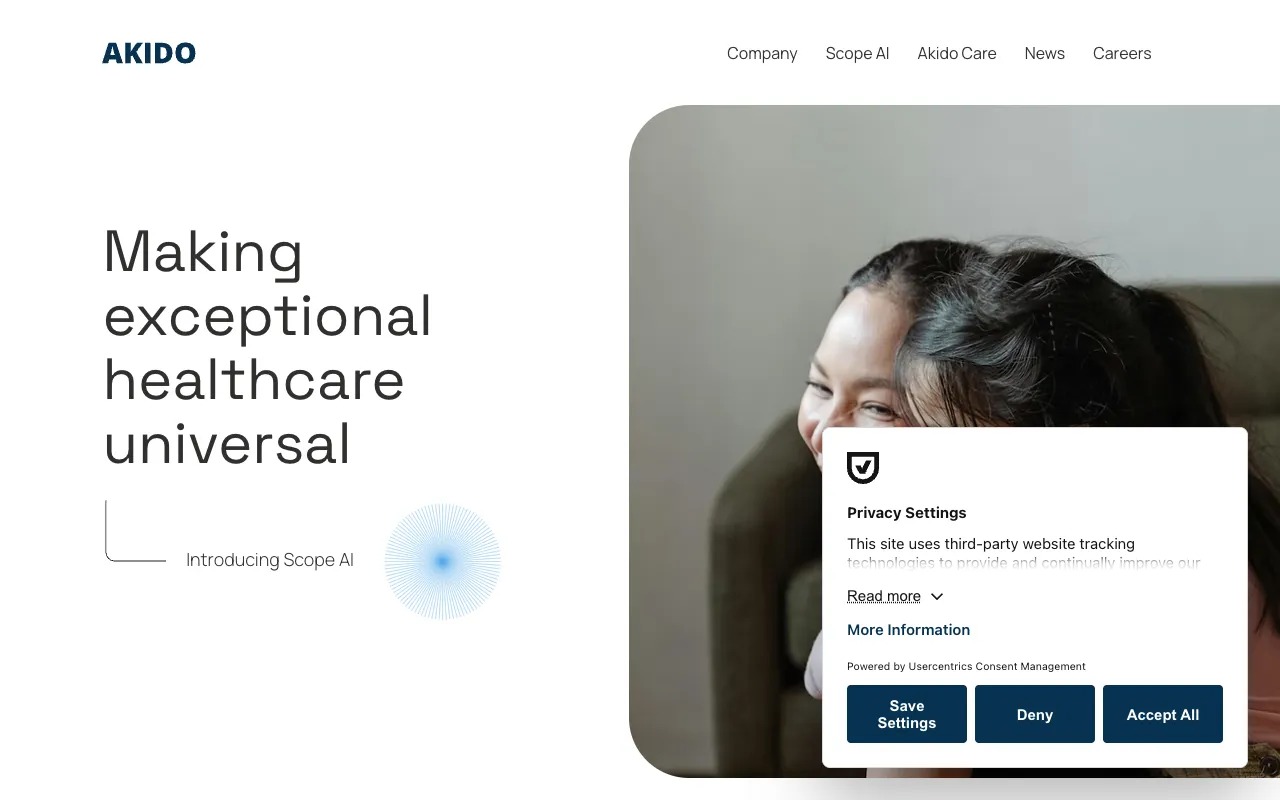Expand the Read more privacy text
Viewport: 1280px width, 800px height.
pos(884,596)
